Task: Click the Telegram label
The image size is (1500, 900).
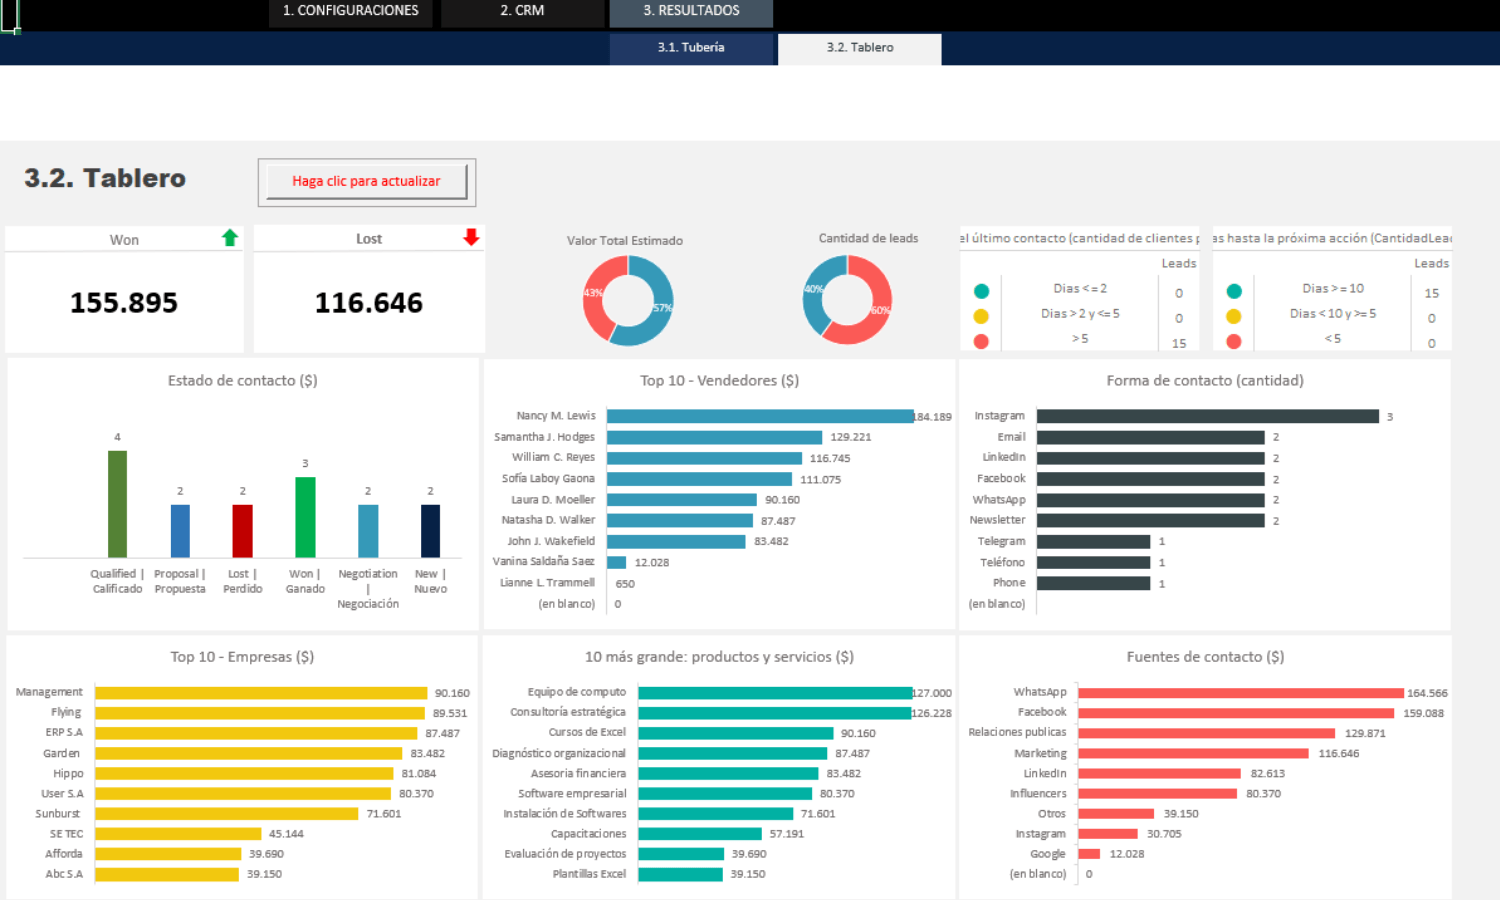Action: pyautogui.click(x=1001, y=541)
